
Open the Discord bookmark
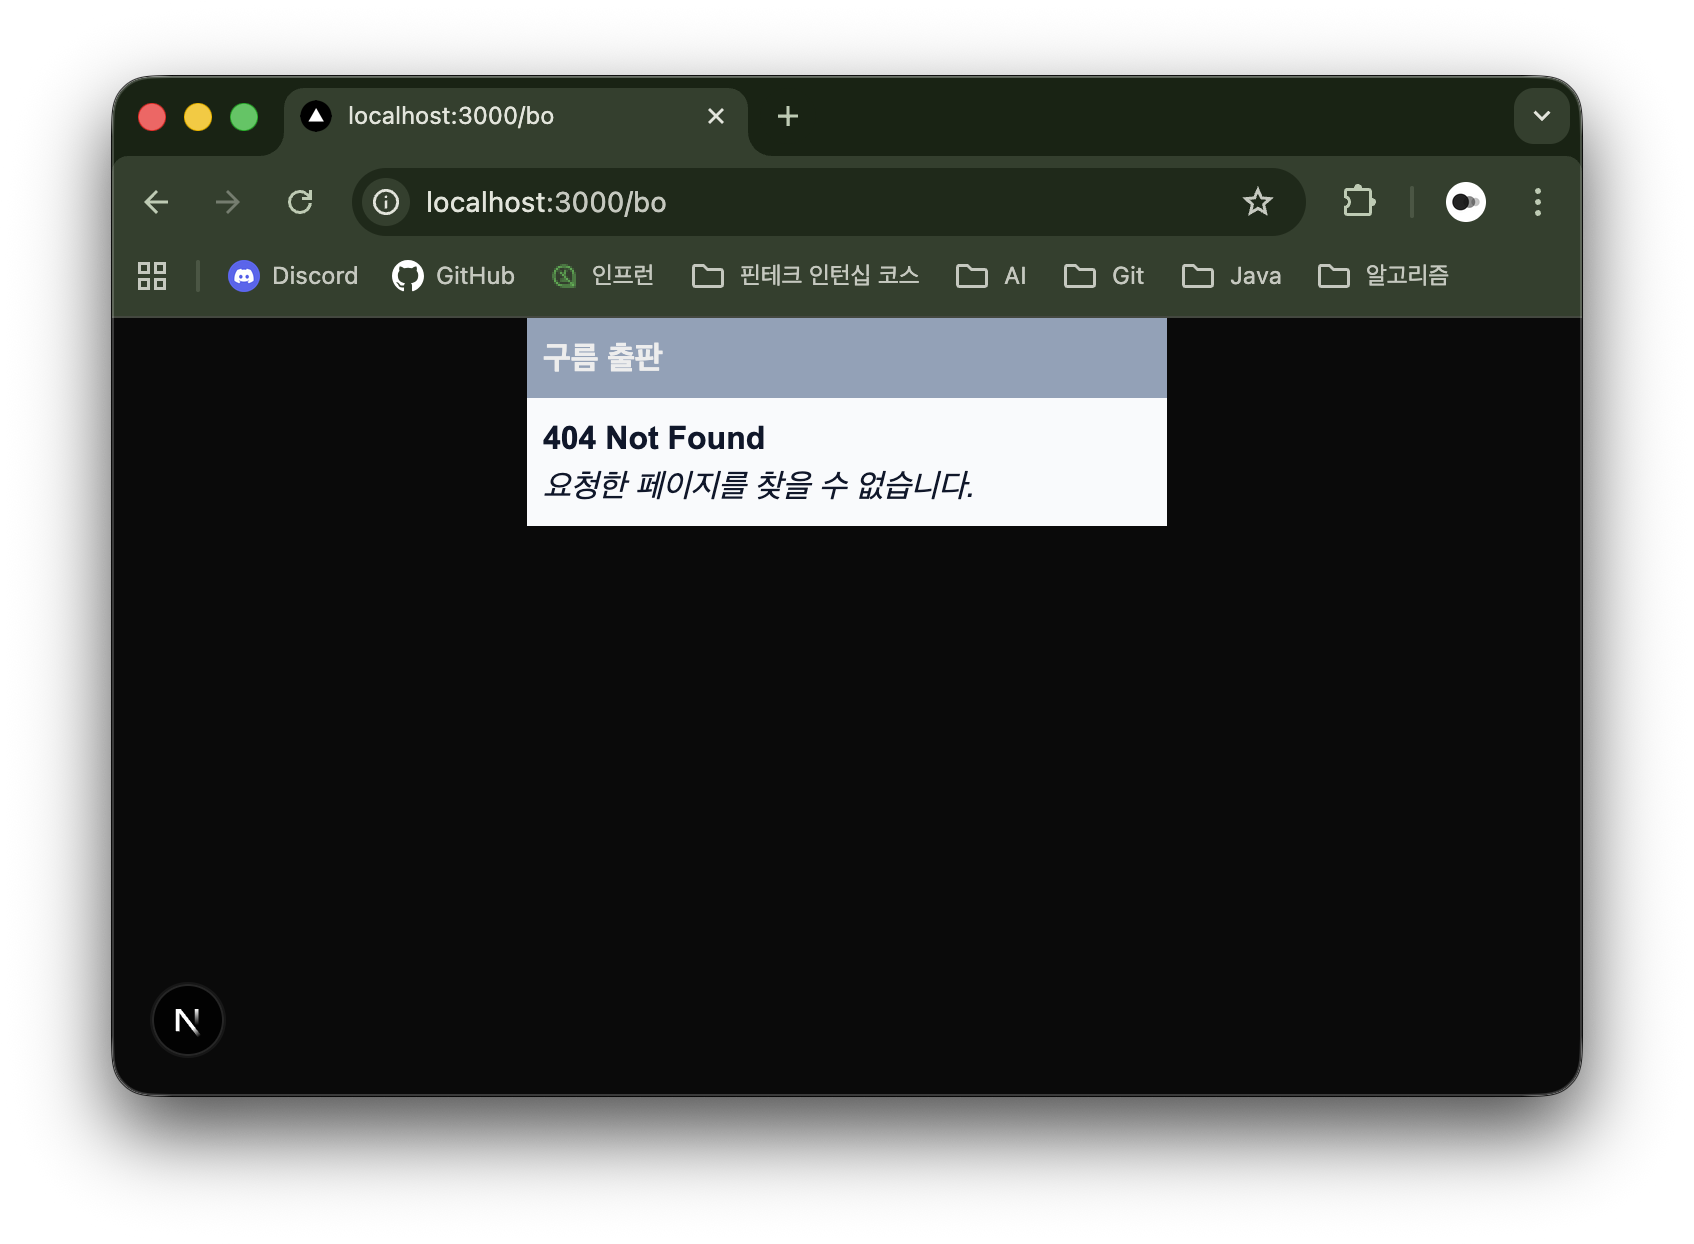[x=293, y=276]
